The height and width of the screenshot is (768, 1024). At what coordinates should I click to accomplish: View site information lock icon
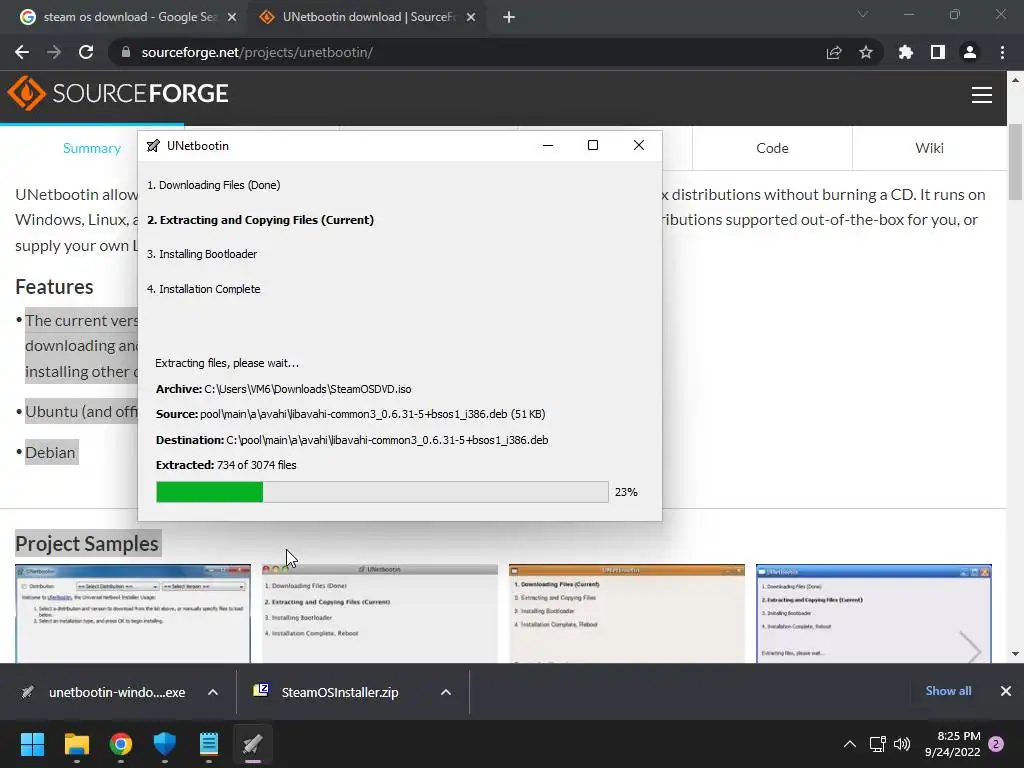pos(125,52)
